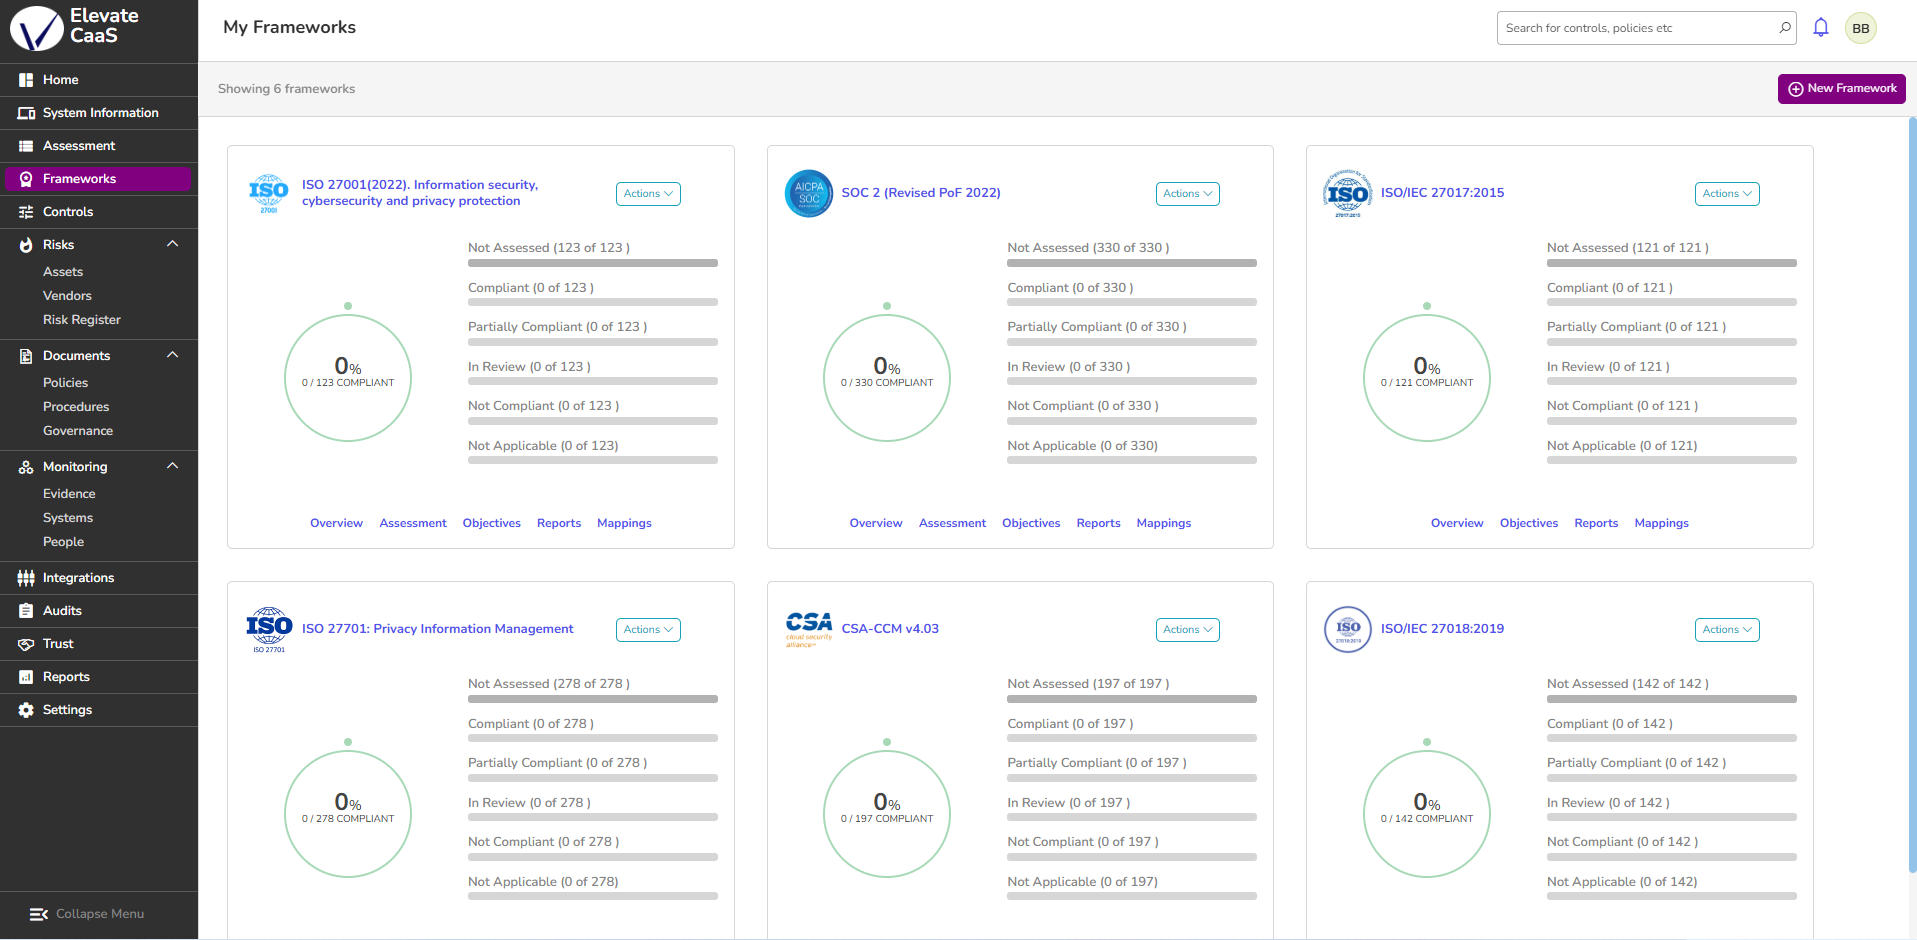Collapse the Monitoring sidebar section
Image resolution: width=1917 pixels, height=940 pixels.
[172, 466]
